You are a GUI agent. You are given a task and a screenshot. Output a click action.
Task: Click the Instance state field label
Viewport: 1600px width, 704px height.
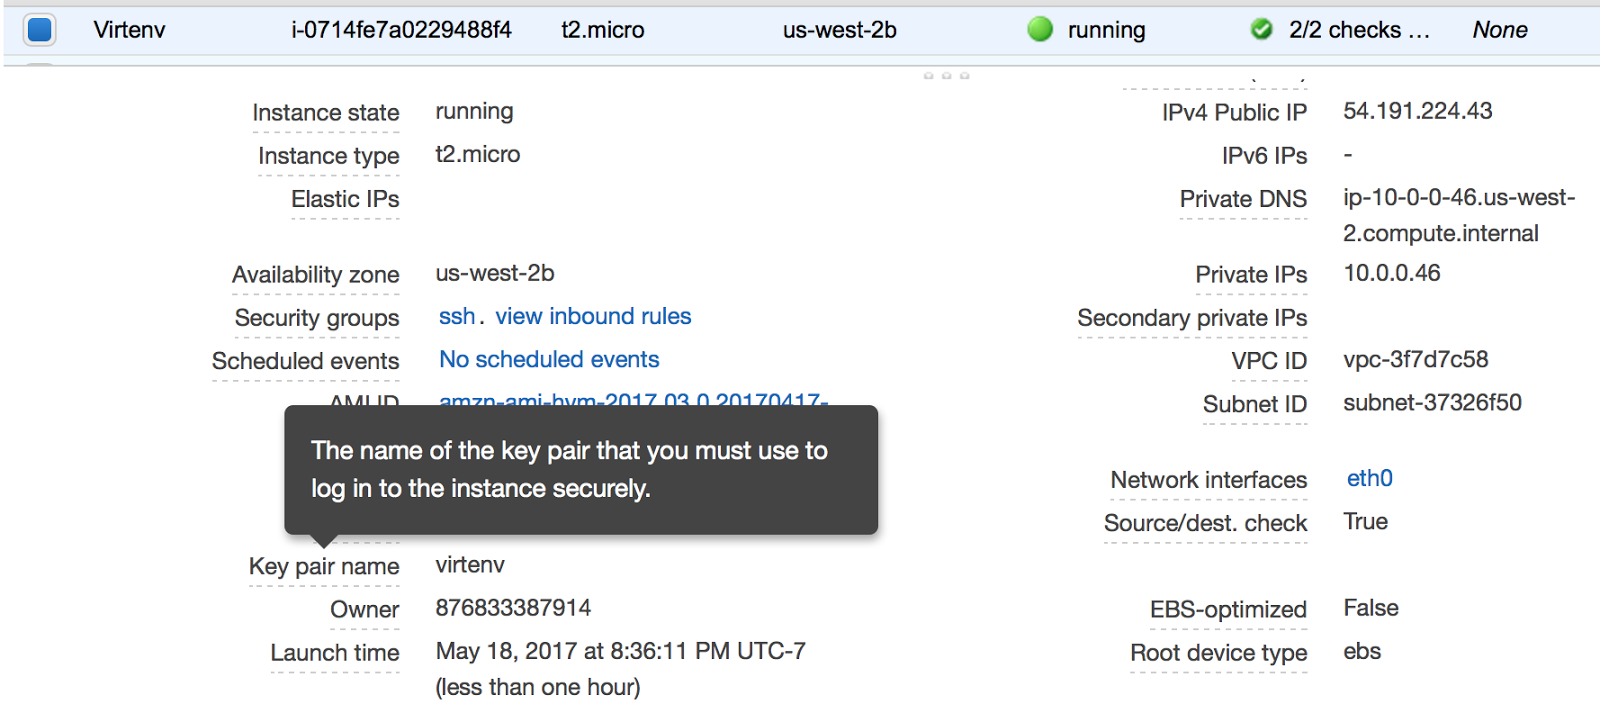point(326,113)
